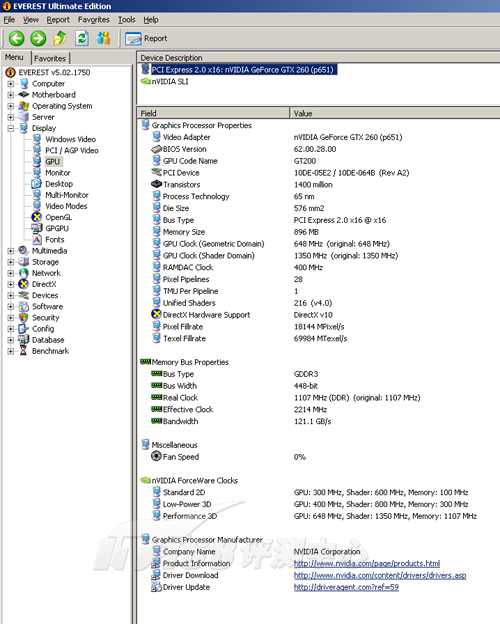Click the Up folder arrow toolbar icon
The image size is (500, 624).
pos(60,38)
